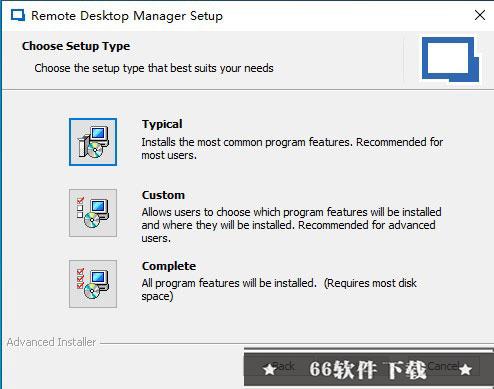This screenshot has height=389, width=494.
Task: Click the Remote Desktop Manager Setup title text
Action: 127,16
